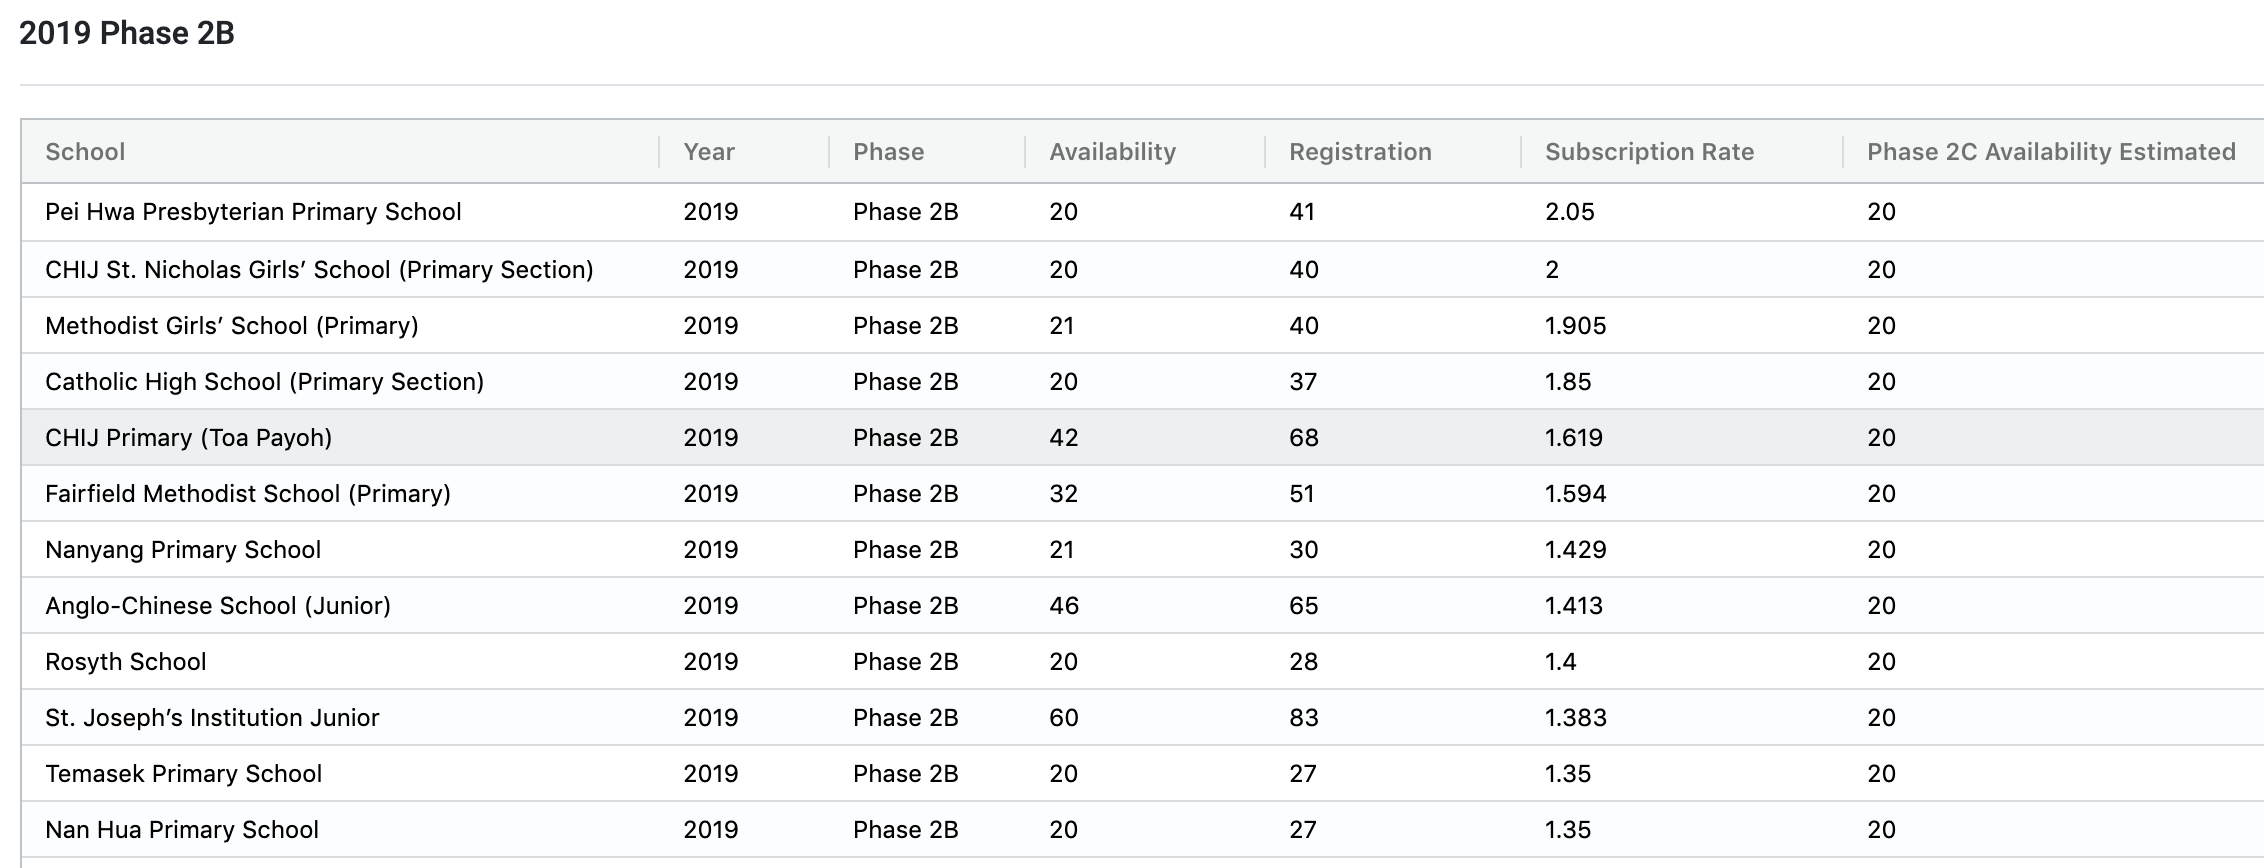This screenshot has height=868, width=2264.
Task: Click the 2.05 subscription rate cell
Action: pos(1570,212)
